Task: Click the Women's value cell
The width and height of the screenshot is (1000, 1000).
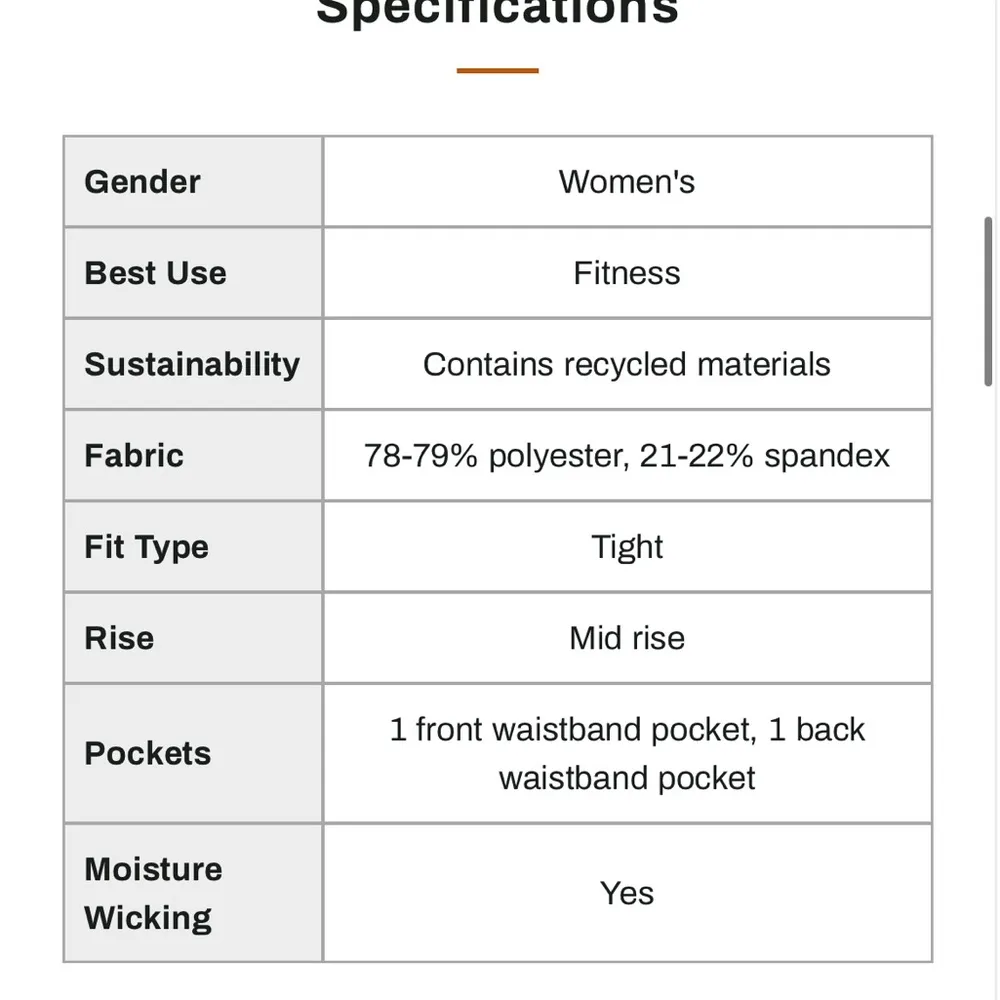Action: pyautogui.click(x=627, y=182)
